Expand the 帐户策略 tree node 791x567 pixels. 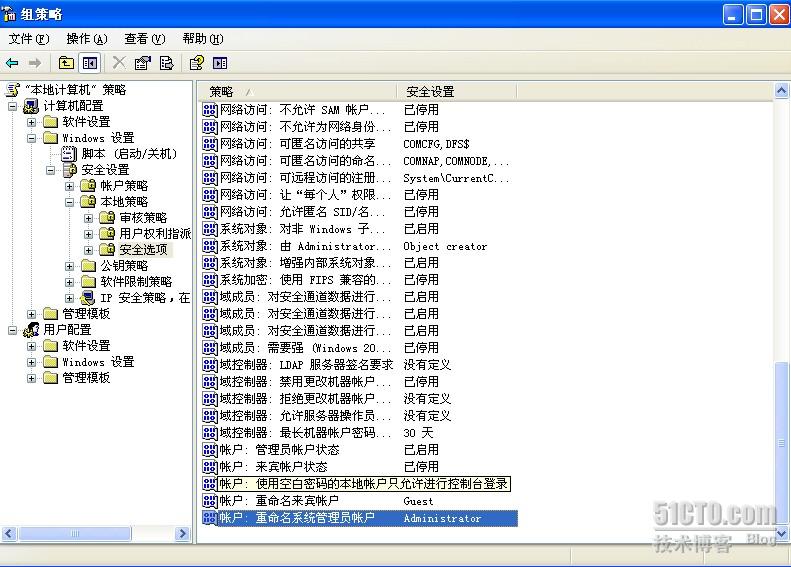70,186
